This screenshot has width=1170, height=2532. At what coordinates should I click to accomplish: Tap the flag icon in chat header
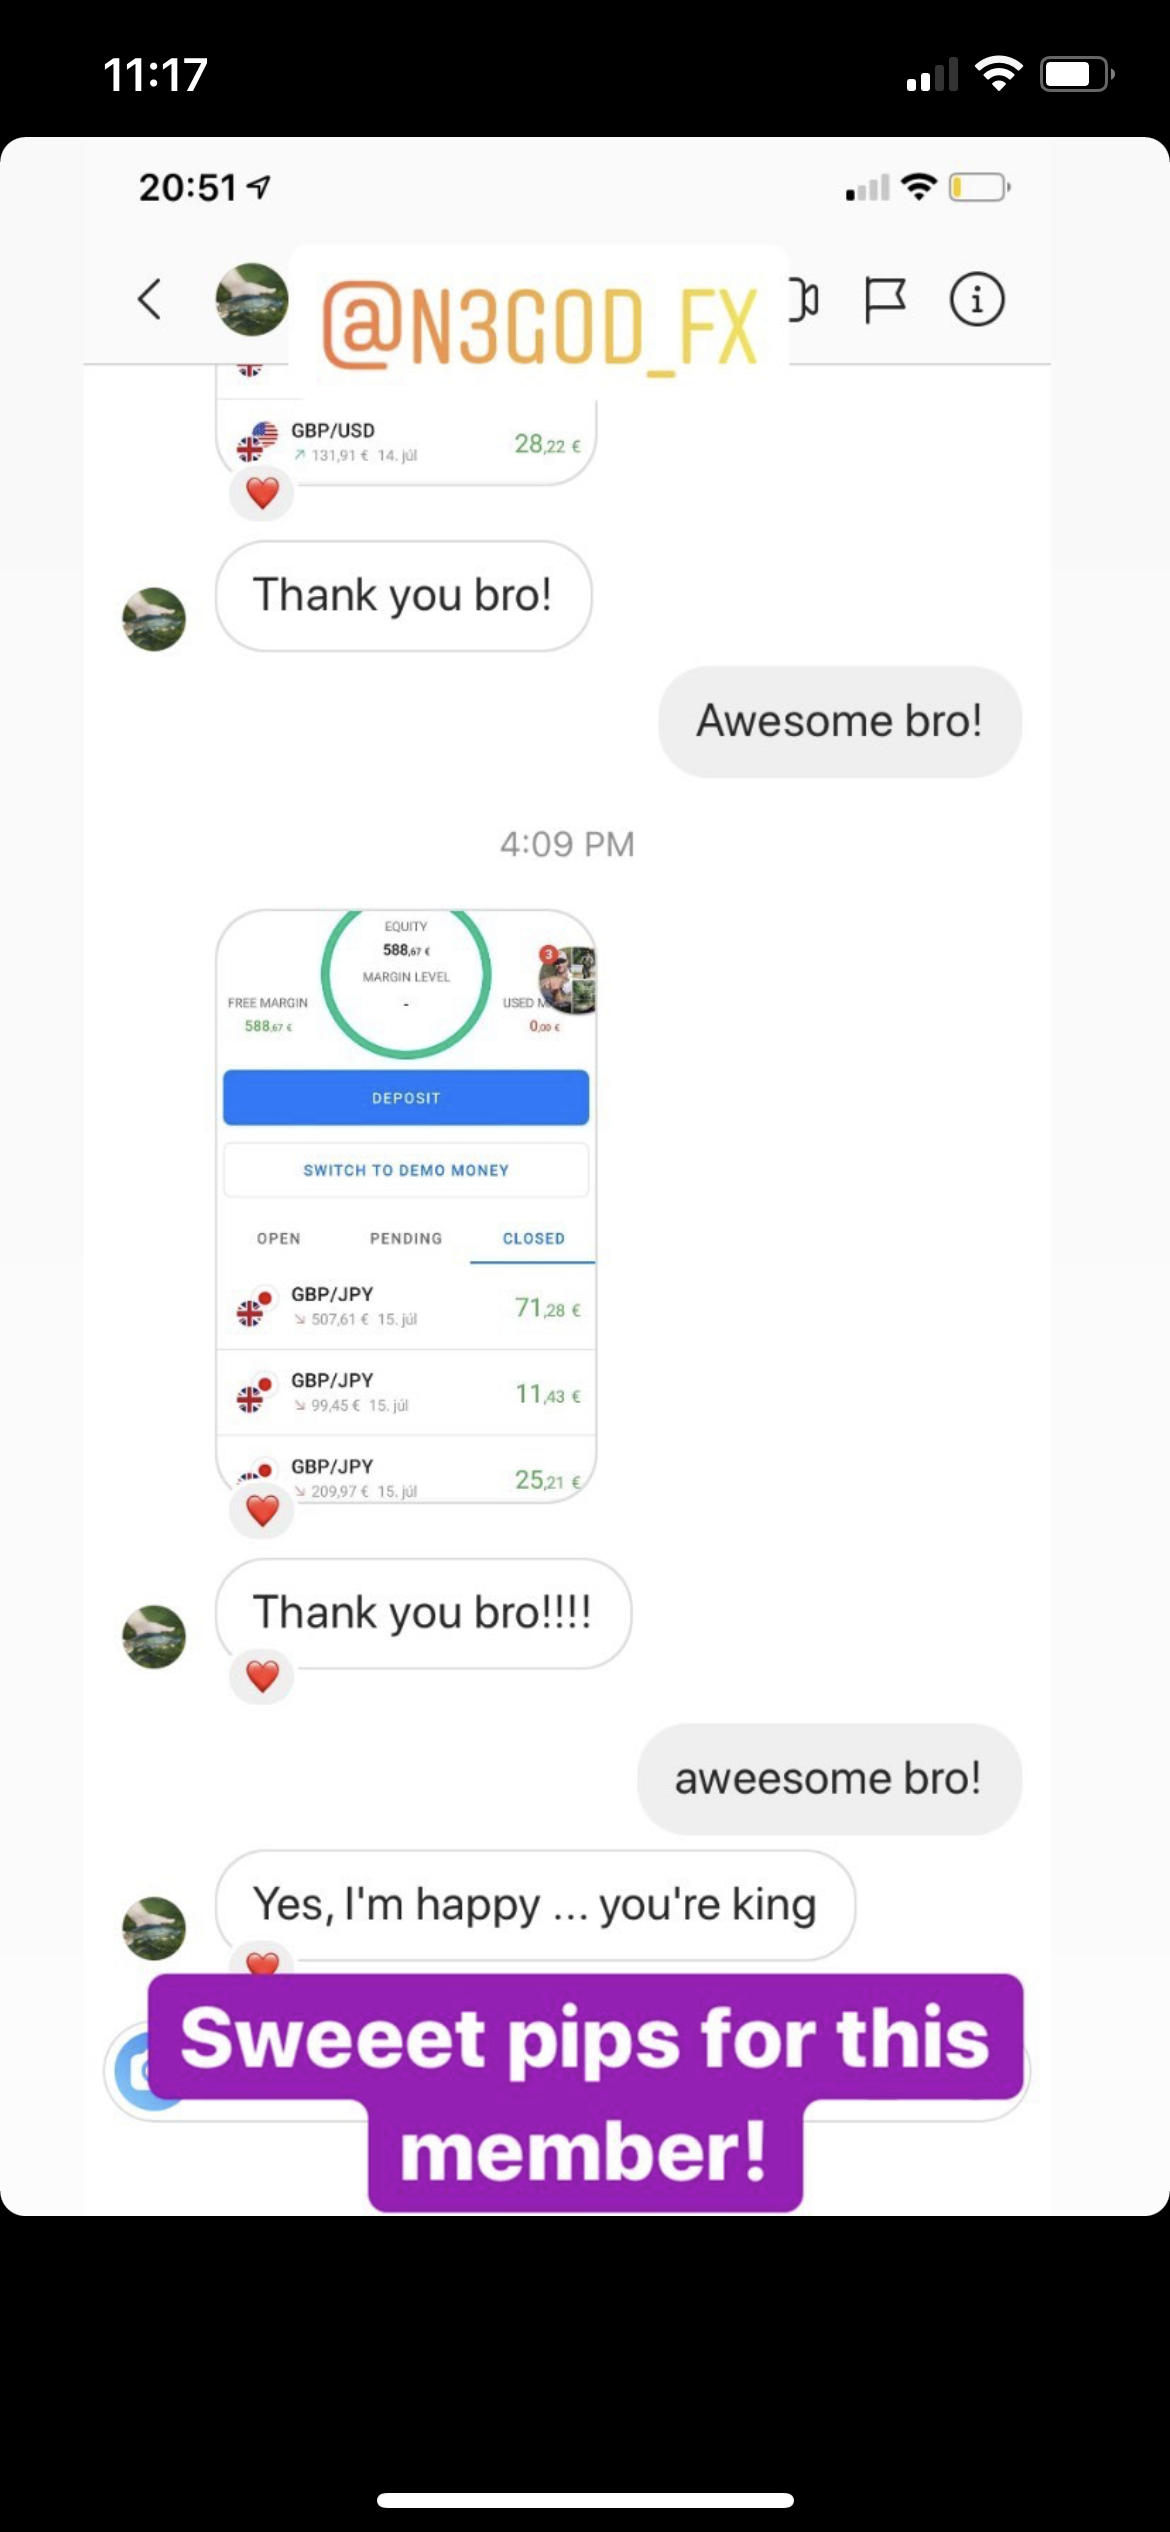pos(884,299)
